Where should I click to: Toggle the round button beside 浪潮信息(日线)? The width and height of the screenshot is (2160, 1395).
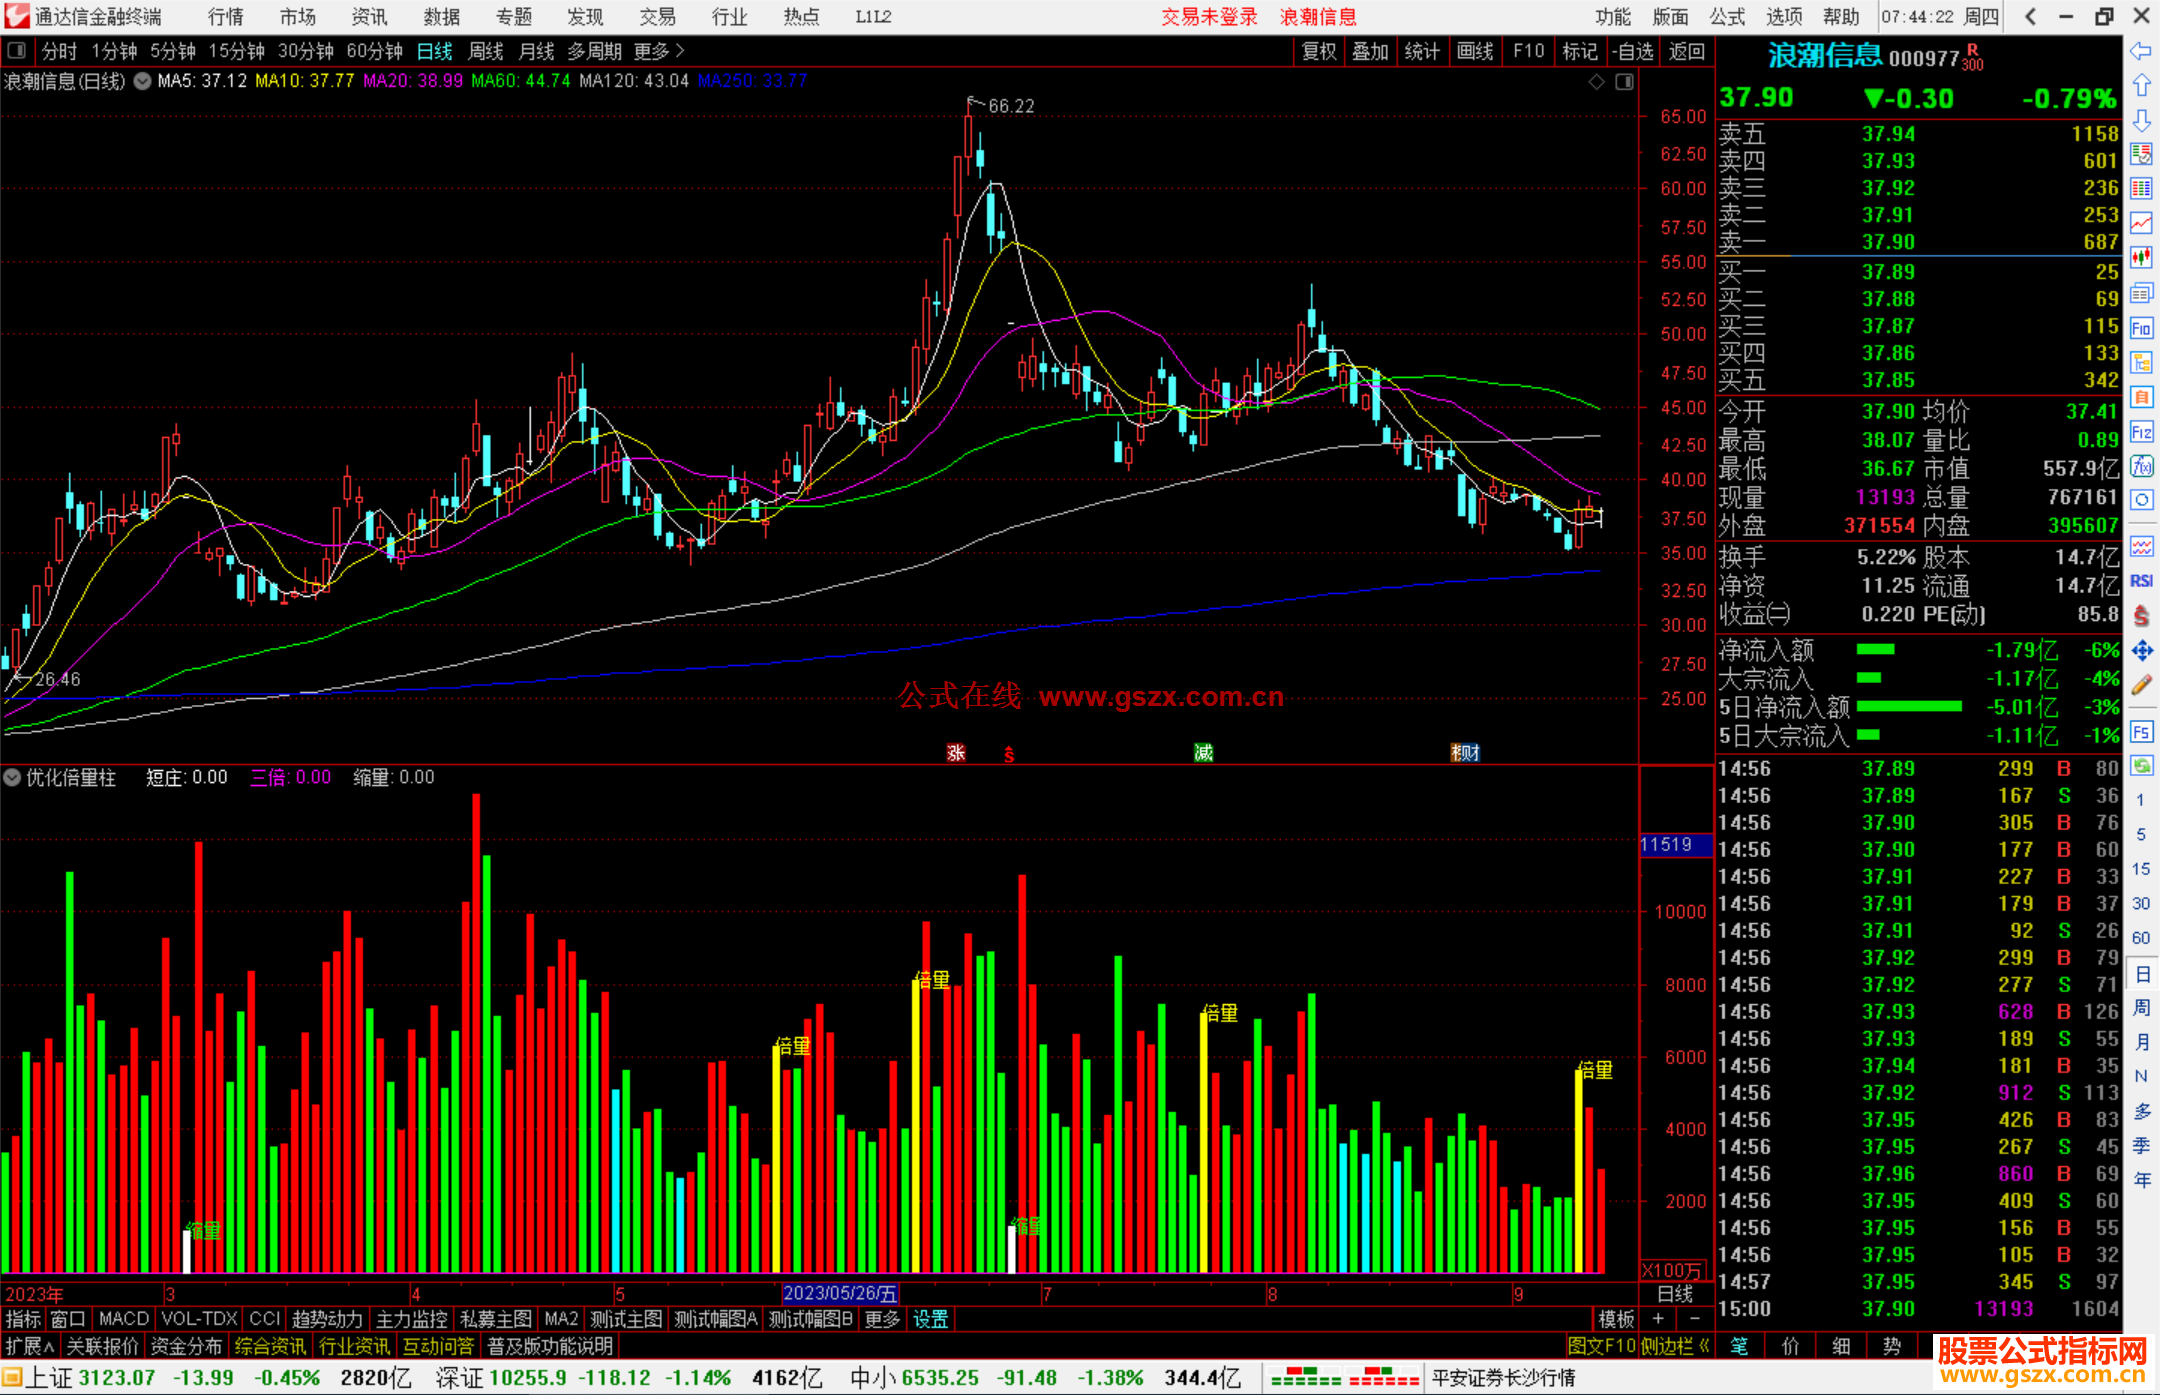pos(142,81)
